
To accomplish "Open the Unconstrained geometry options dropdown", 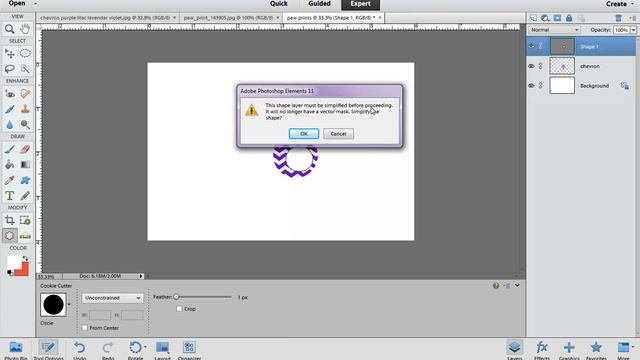I will click(112, 298).
